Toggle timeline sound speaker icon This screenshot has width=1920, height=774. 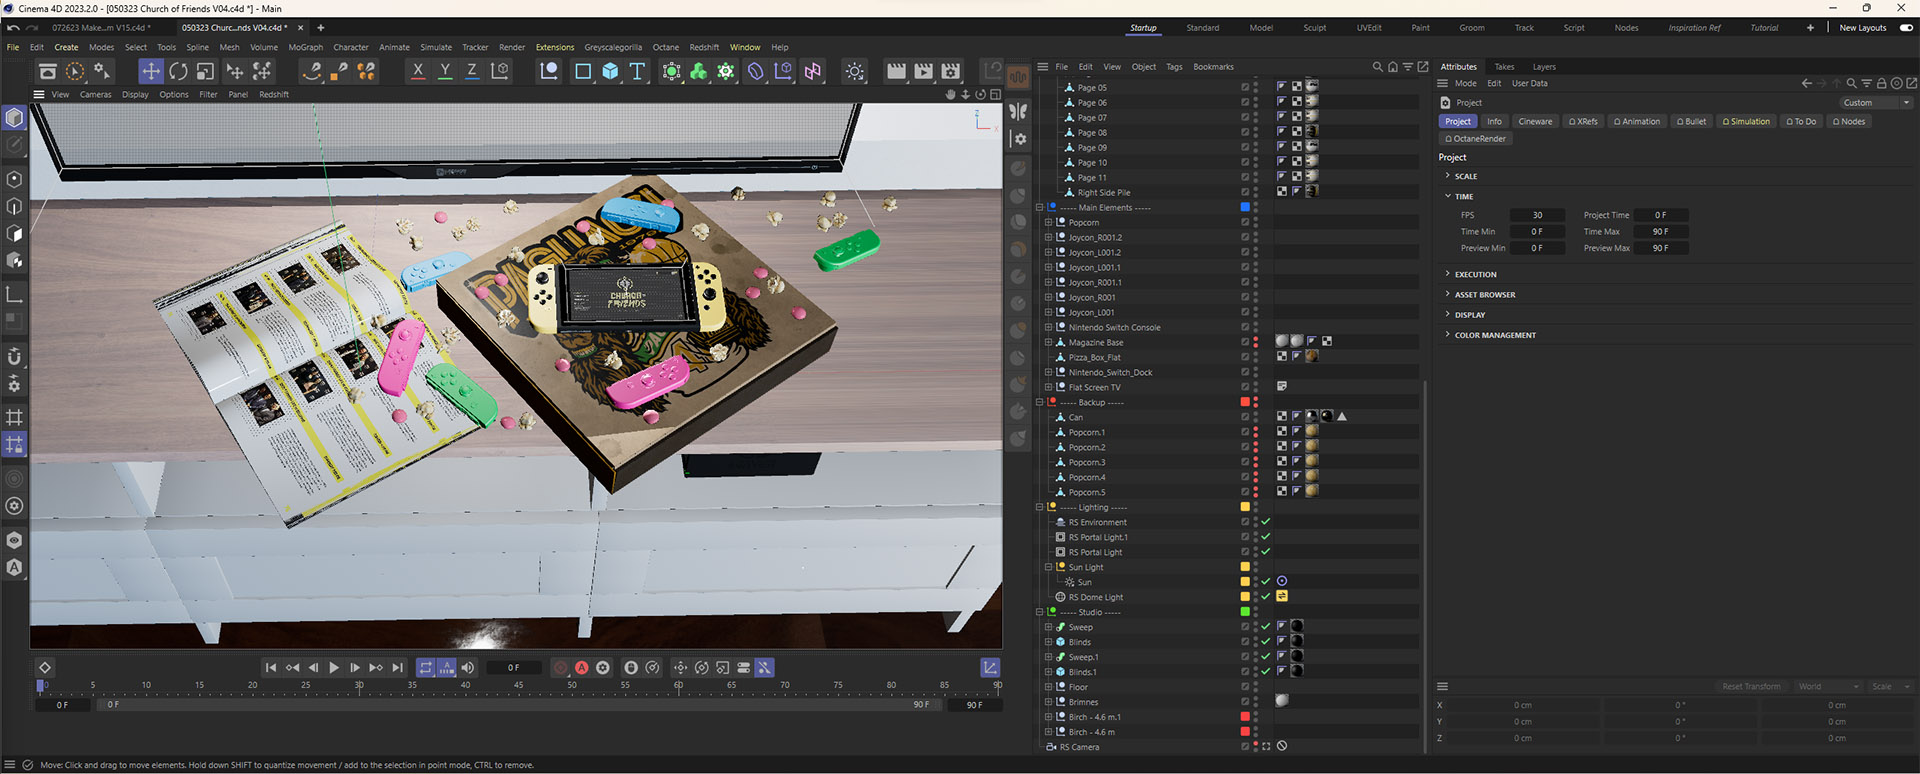click(x=468, y=668)
